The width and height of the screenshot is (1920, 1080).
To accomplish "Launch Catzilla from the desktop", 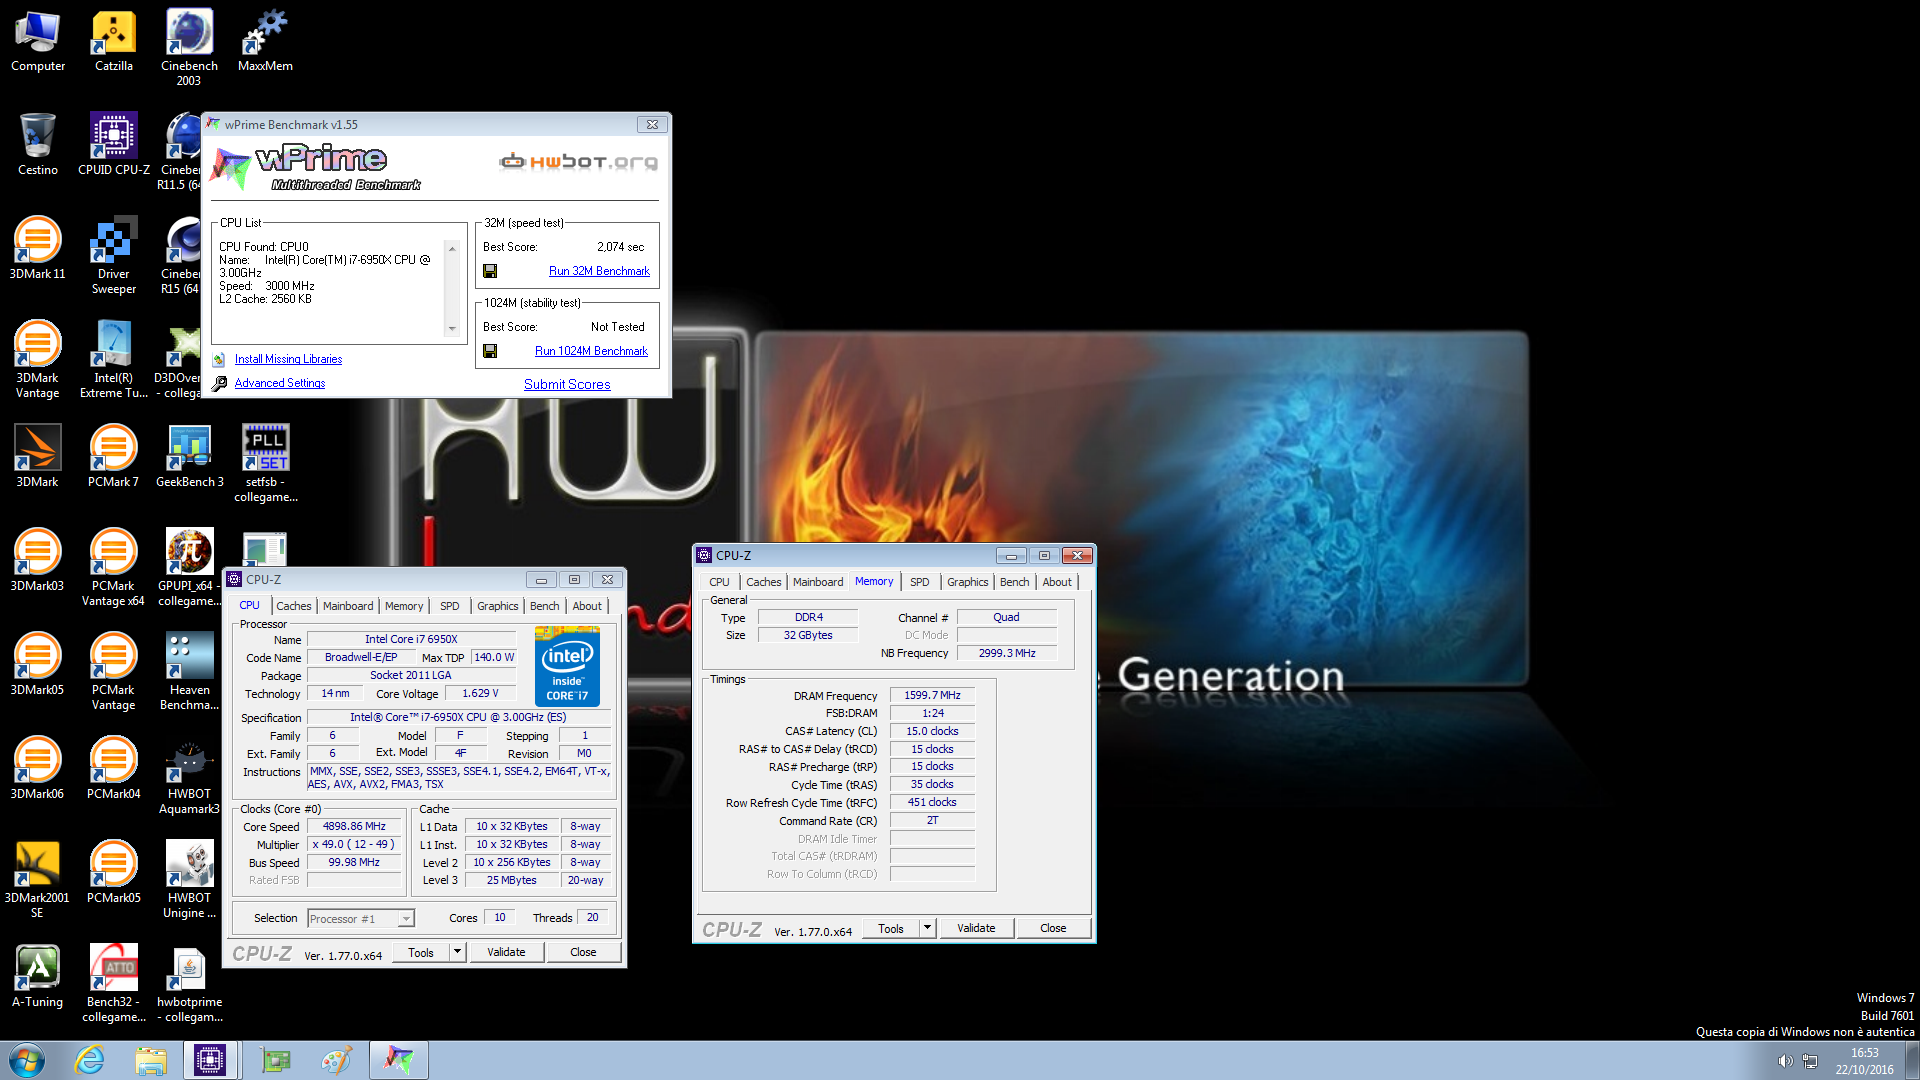I will pos(114,41).
